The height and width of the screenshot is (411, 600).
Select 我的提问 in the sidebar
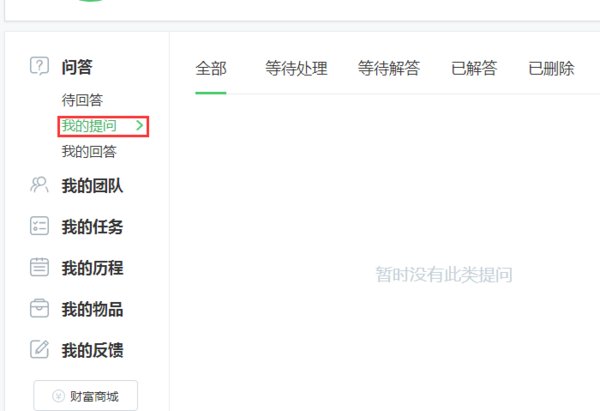tap(89, 126)
